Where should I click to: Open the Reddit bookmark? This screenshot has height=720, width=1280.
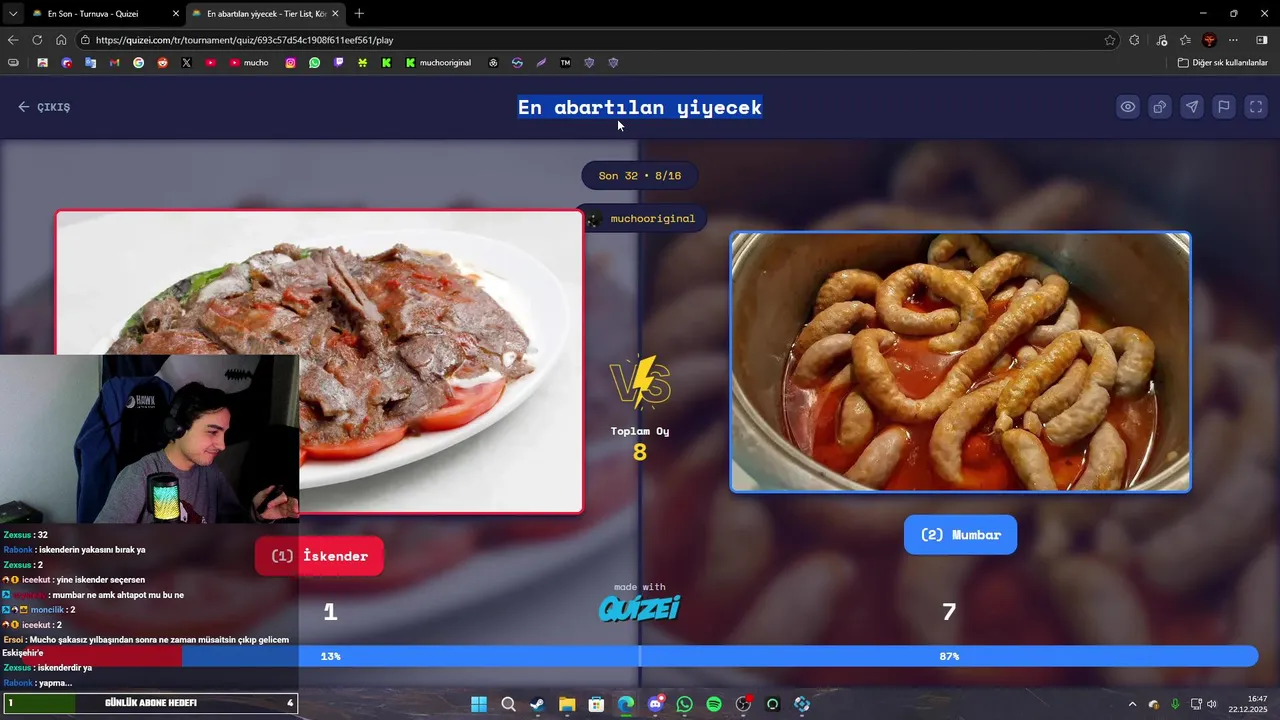(162, 62)
